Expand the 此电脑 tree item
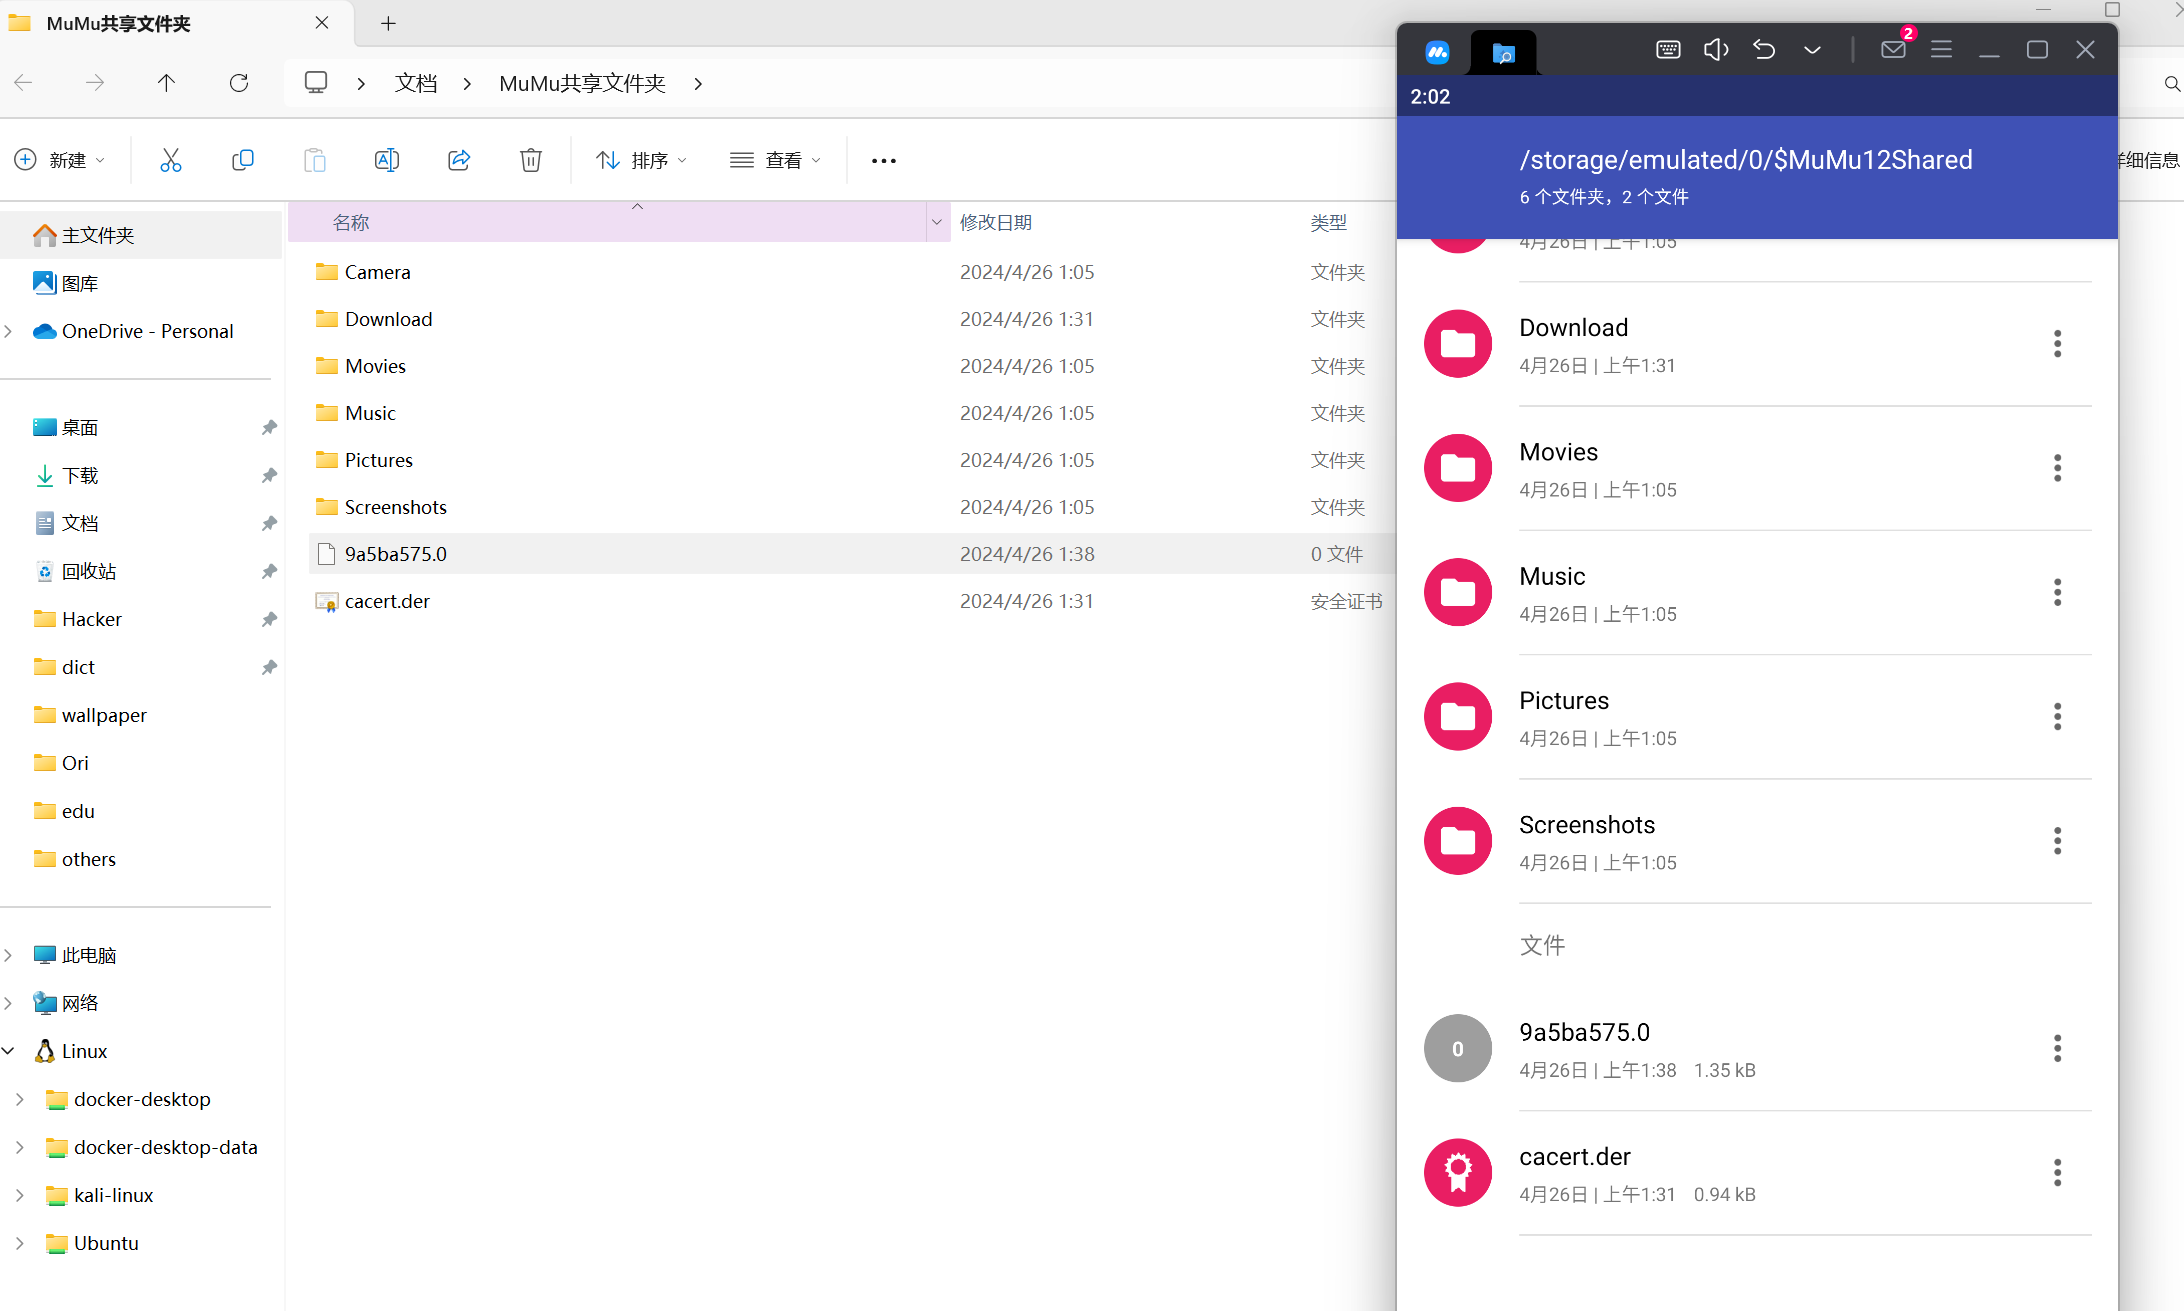 [x=9, y=955]
